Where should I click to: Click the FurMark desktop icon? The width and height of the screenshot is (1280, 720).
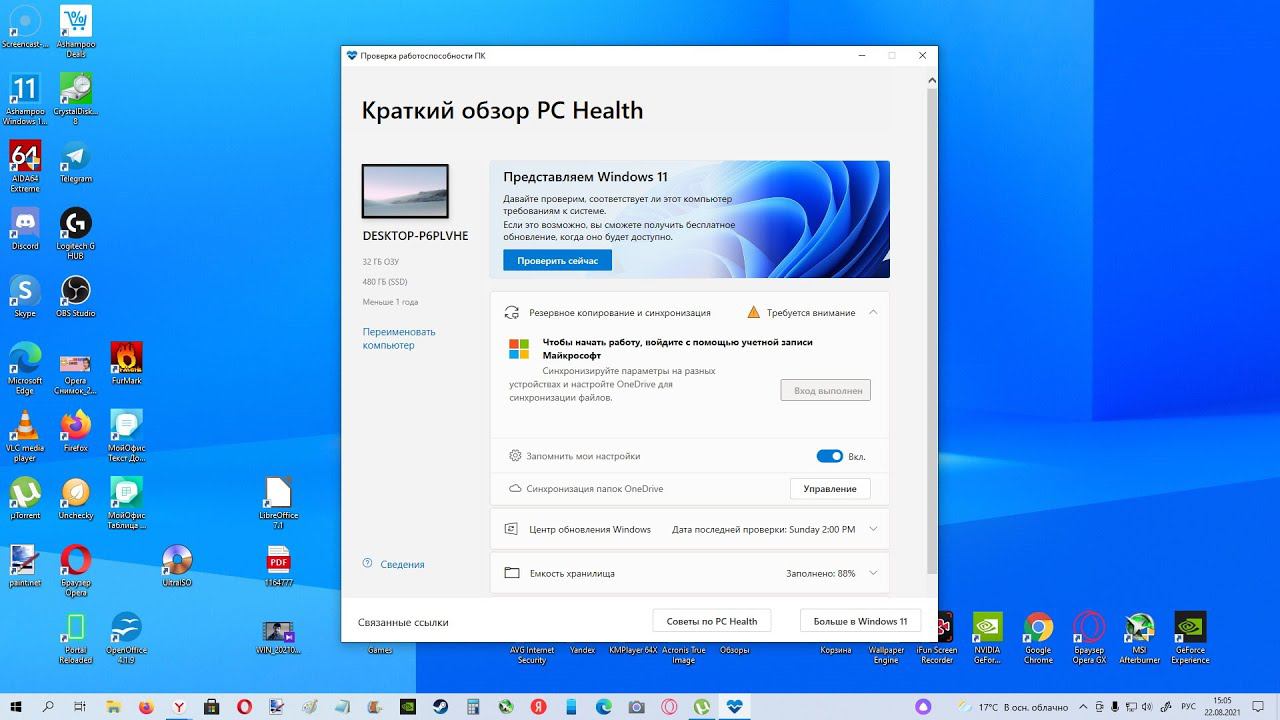coord(126,364)
